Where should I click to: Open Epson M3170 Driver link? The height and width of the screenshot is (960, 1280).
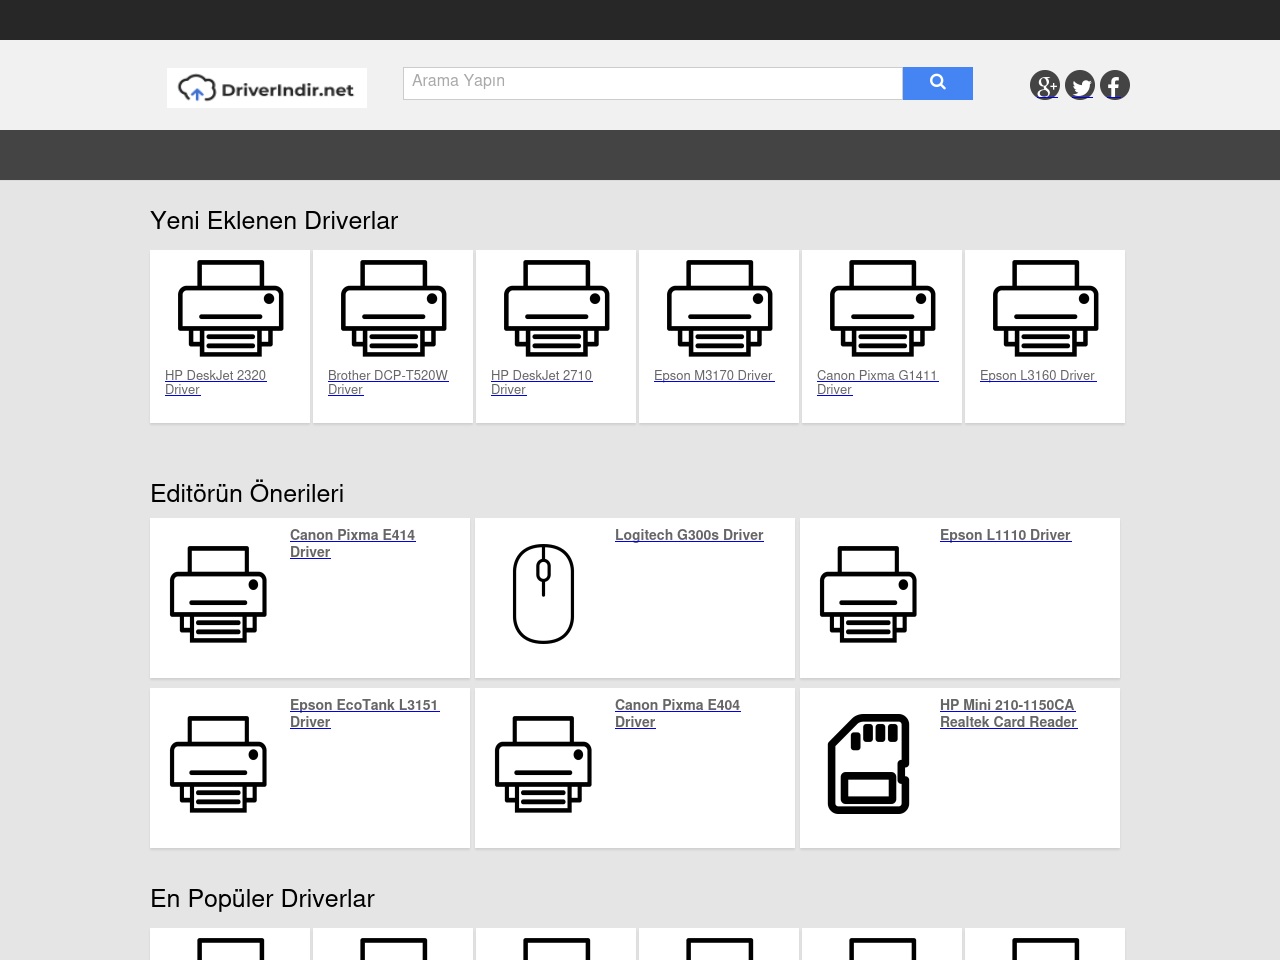point(714,375)
